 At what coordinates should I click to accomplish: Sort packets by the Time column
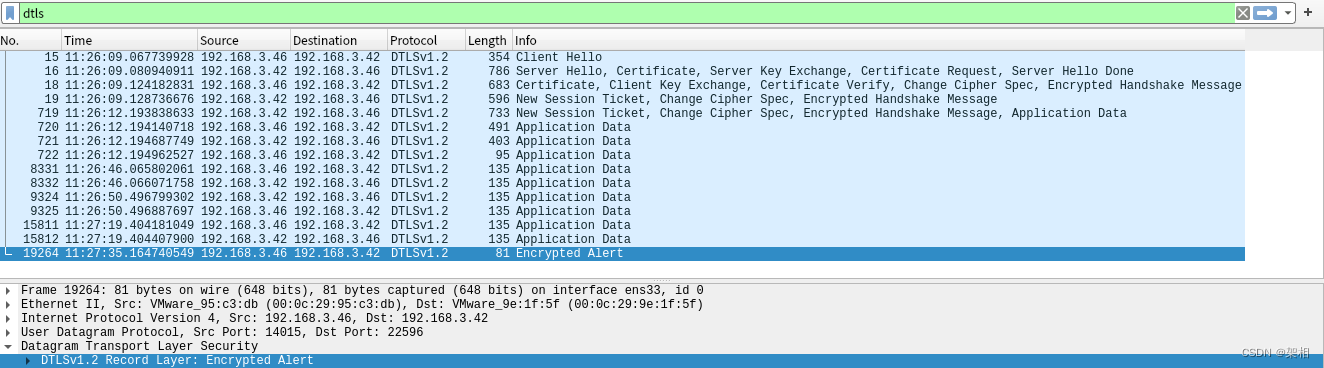point(129,40)
